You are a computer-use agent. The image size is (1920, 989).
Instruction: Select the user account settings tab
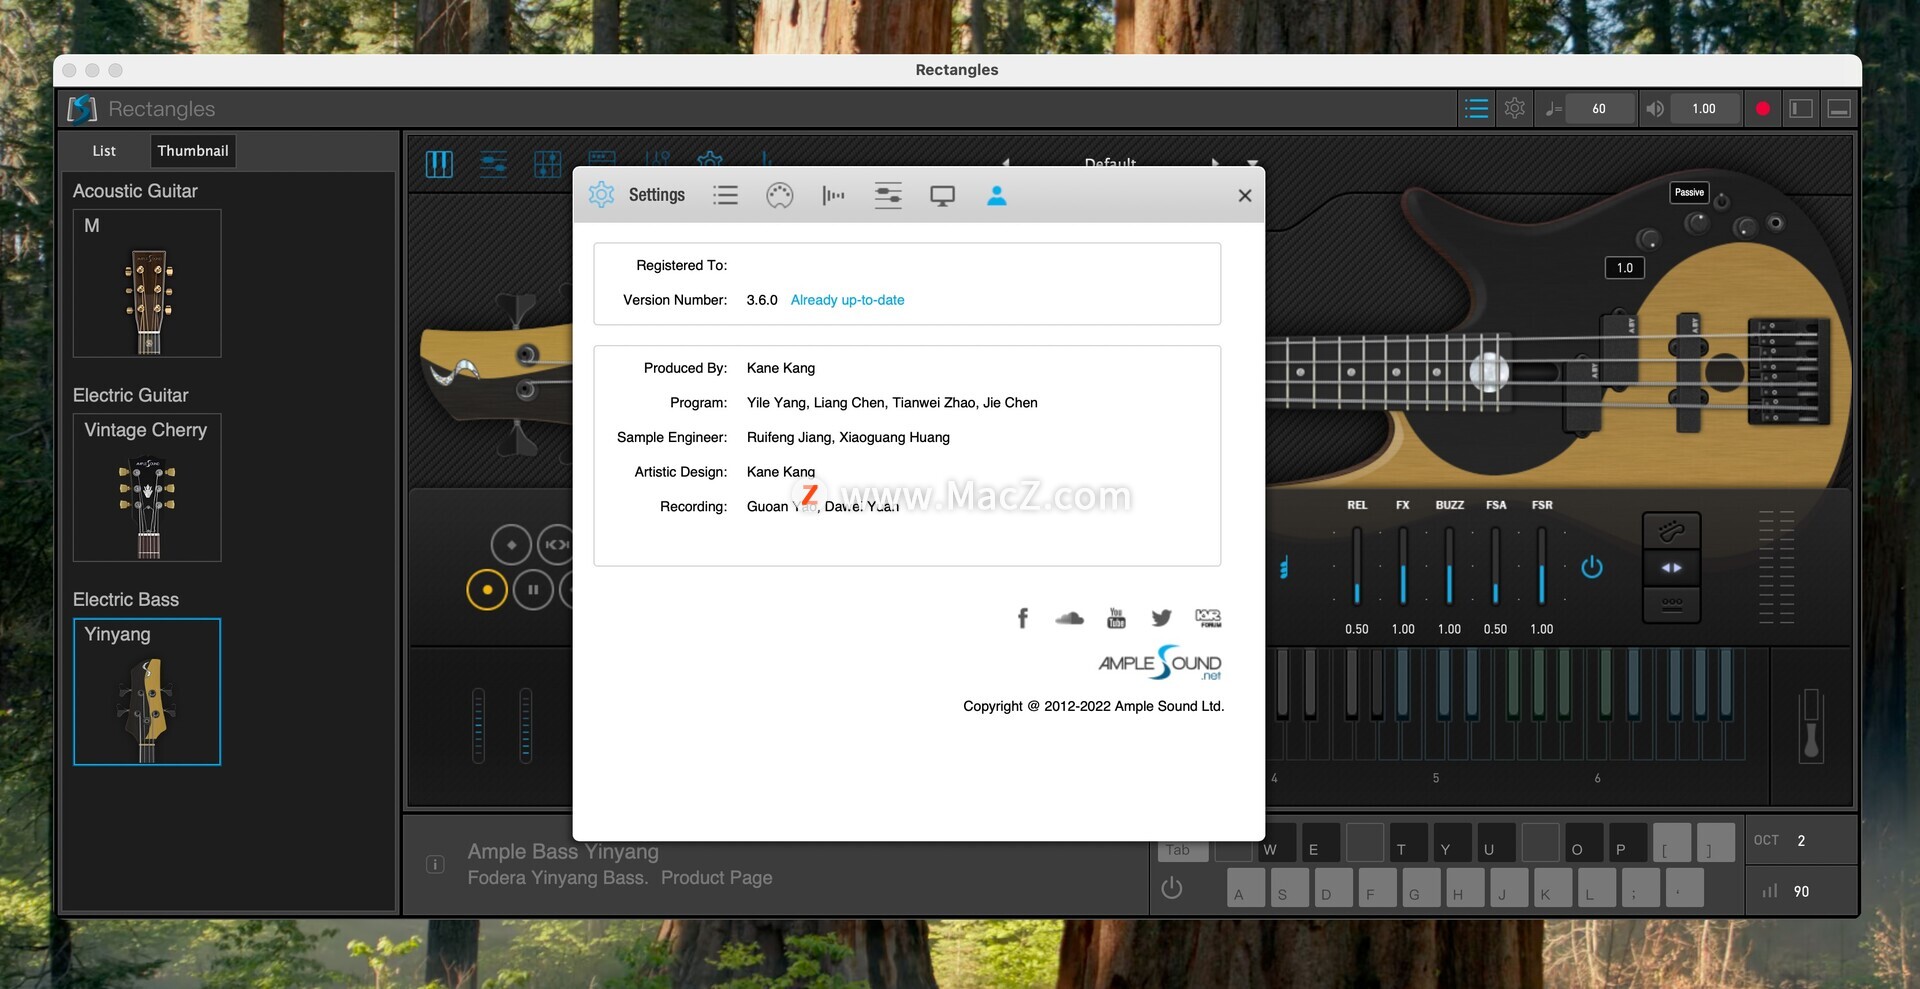996,195
